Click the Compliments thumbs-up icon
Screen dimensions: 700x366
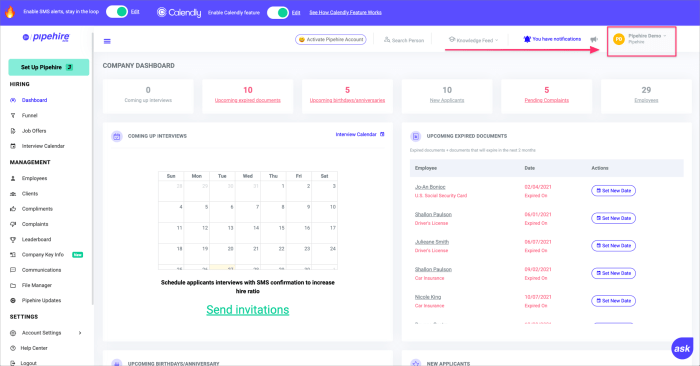(13, 209)
